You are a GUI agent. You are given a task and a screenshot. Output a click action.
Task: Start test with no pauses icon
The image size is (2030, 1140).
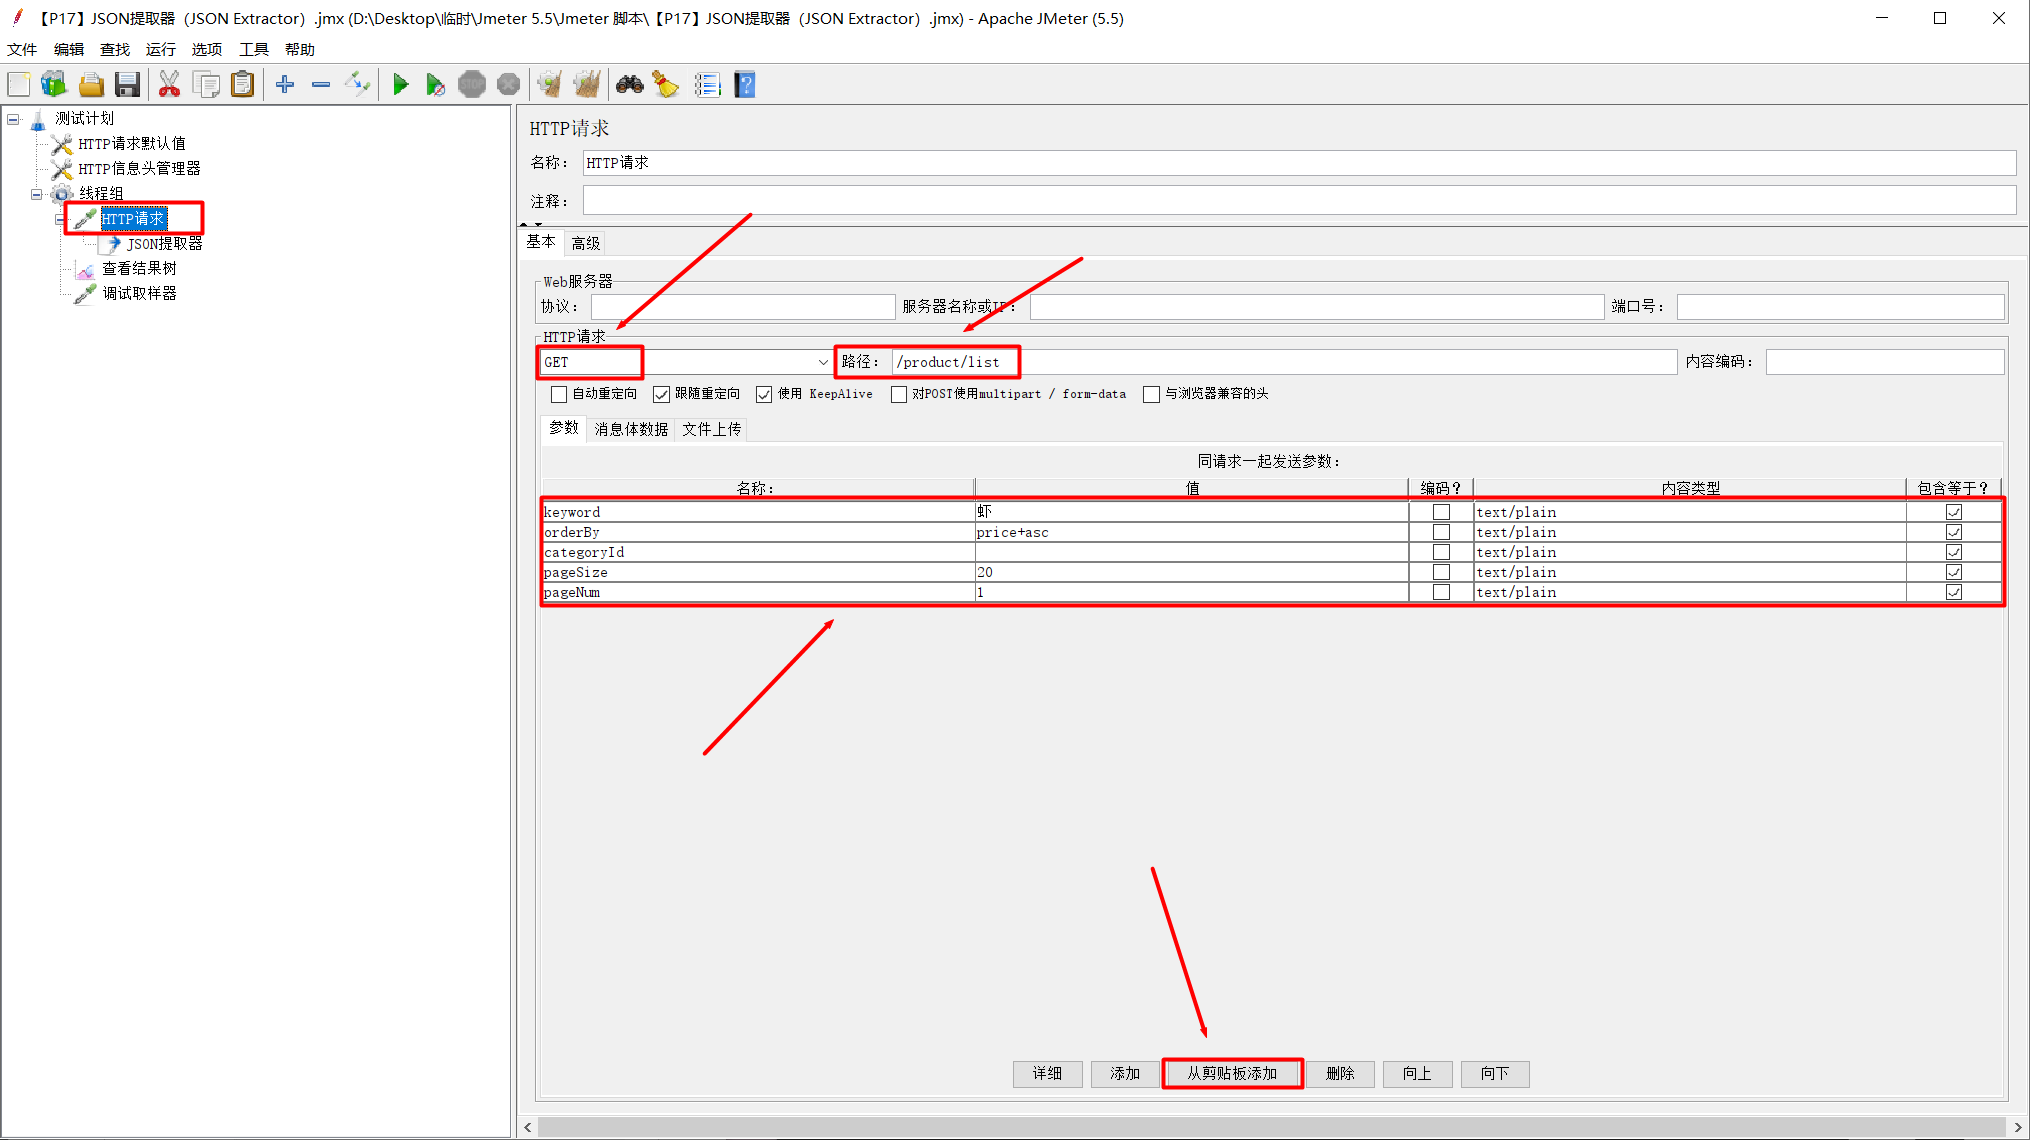pos(435,85)
